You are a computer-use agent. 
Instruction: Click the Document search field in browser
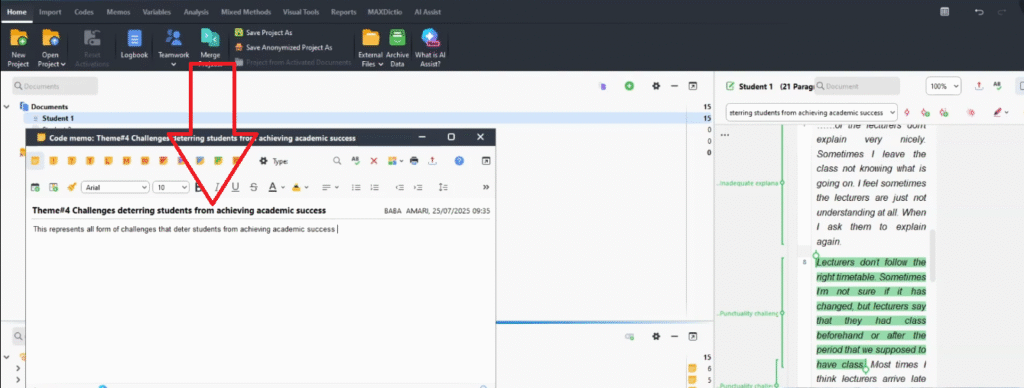coord(857,86)
